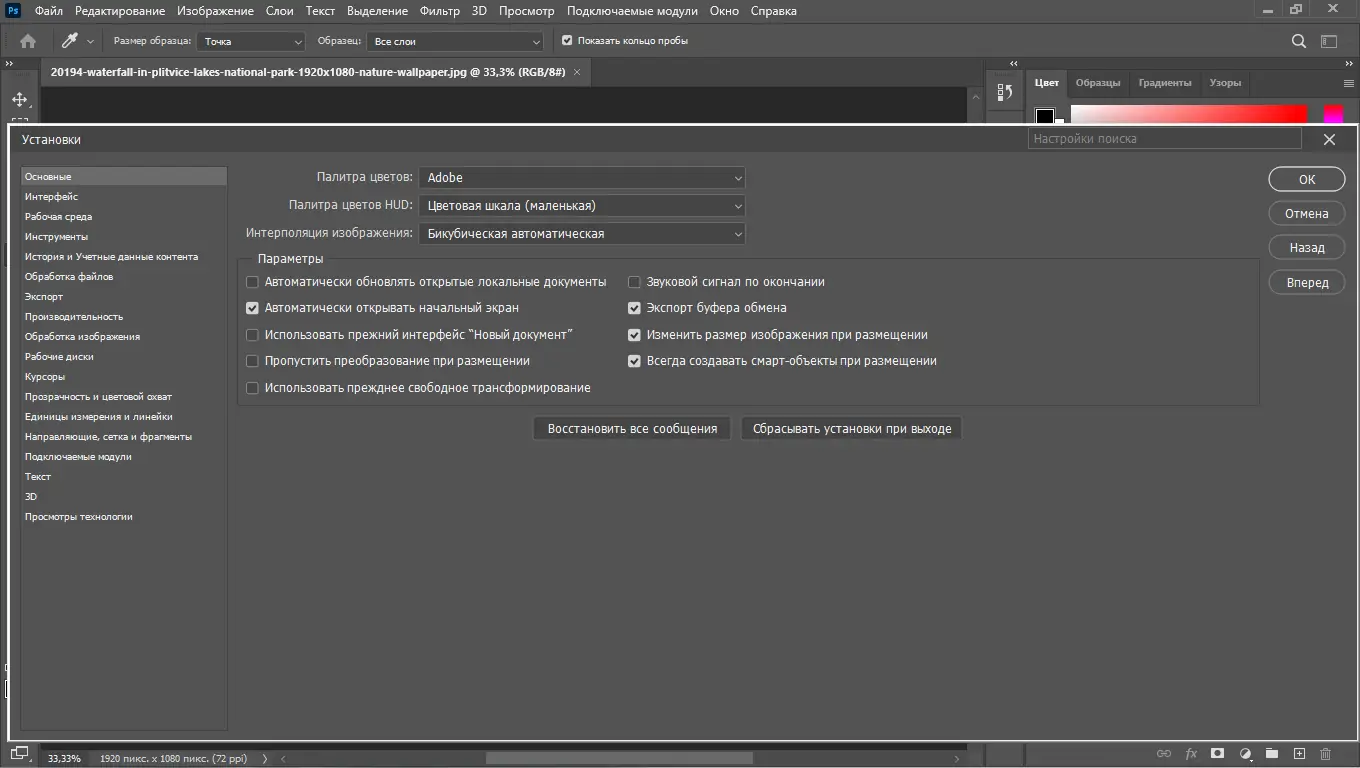Click 'Восстановить все сообщения' button
Image resolution: width=1360 pixels, height=768 pixels.
[632, 429]
